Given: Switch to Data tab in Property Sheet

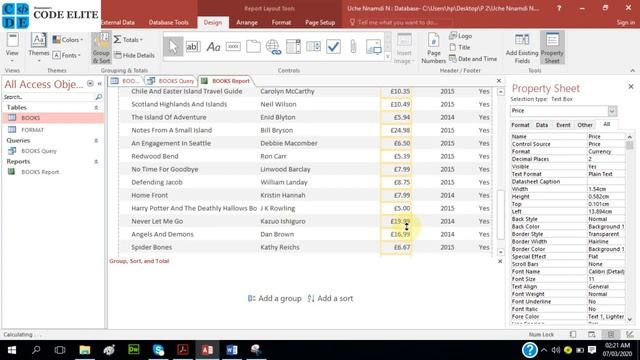Looking at the screenshot, I should pos(542,125).
